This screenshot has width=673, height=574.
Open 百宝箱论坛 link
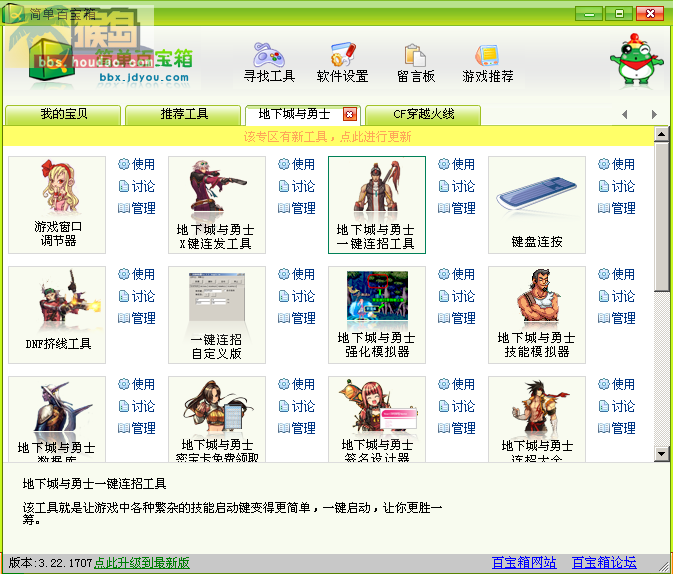tap(604, 562)
